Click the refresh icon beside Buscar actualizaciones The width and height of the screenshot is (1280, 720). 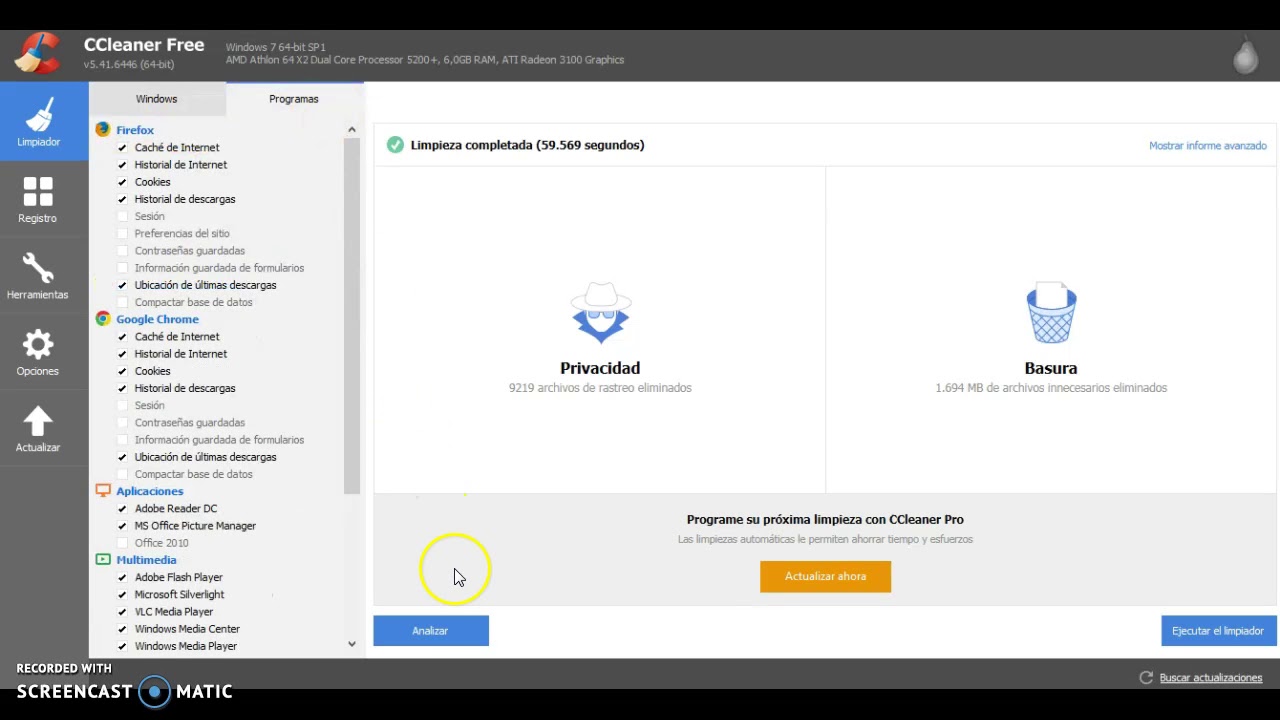(1147, 677)
